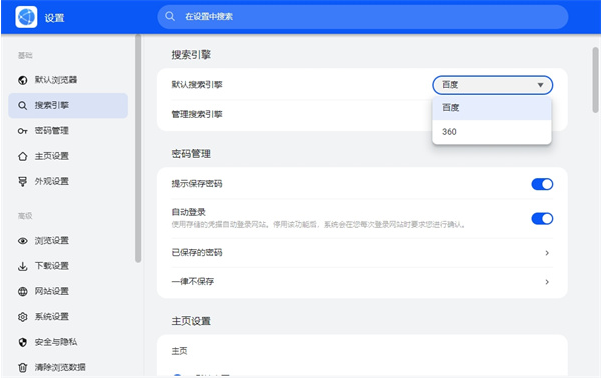
Task: Click the 提示保存密码 label text
Action: point(197,184)
